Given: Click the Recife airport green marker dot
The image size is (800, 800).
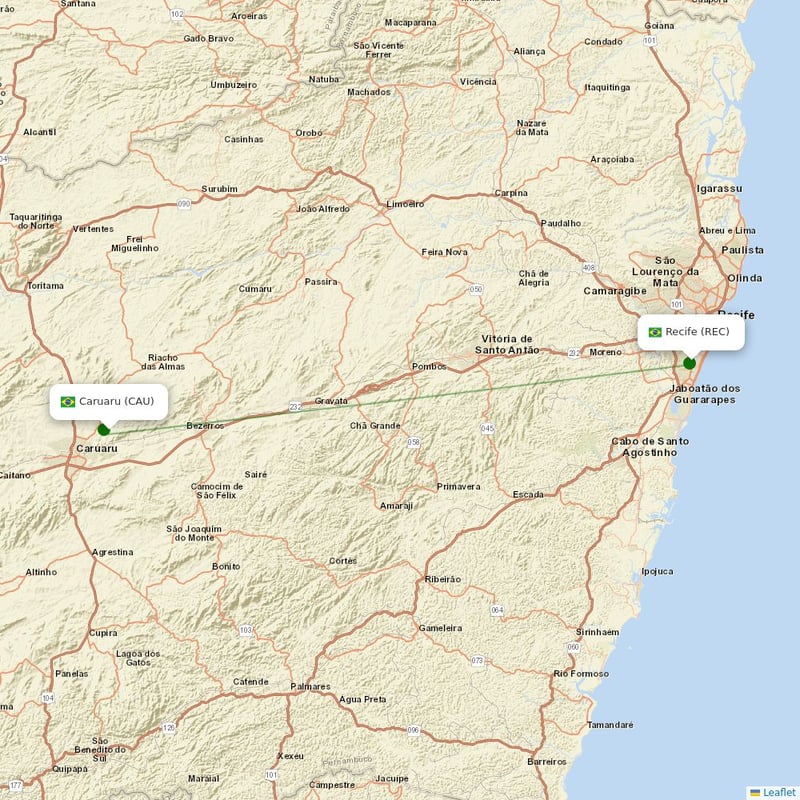Looking at the screenshot, I should coord(689,363).
